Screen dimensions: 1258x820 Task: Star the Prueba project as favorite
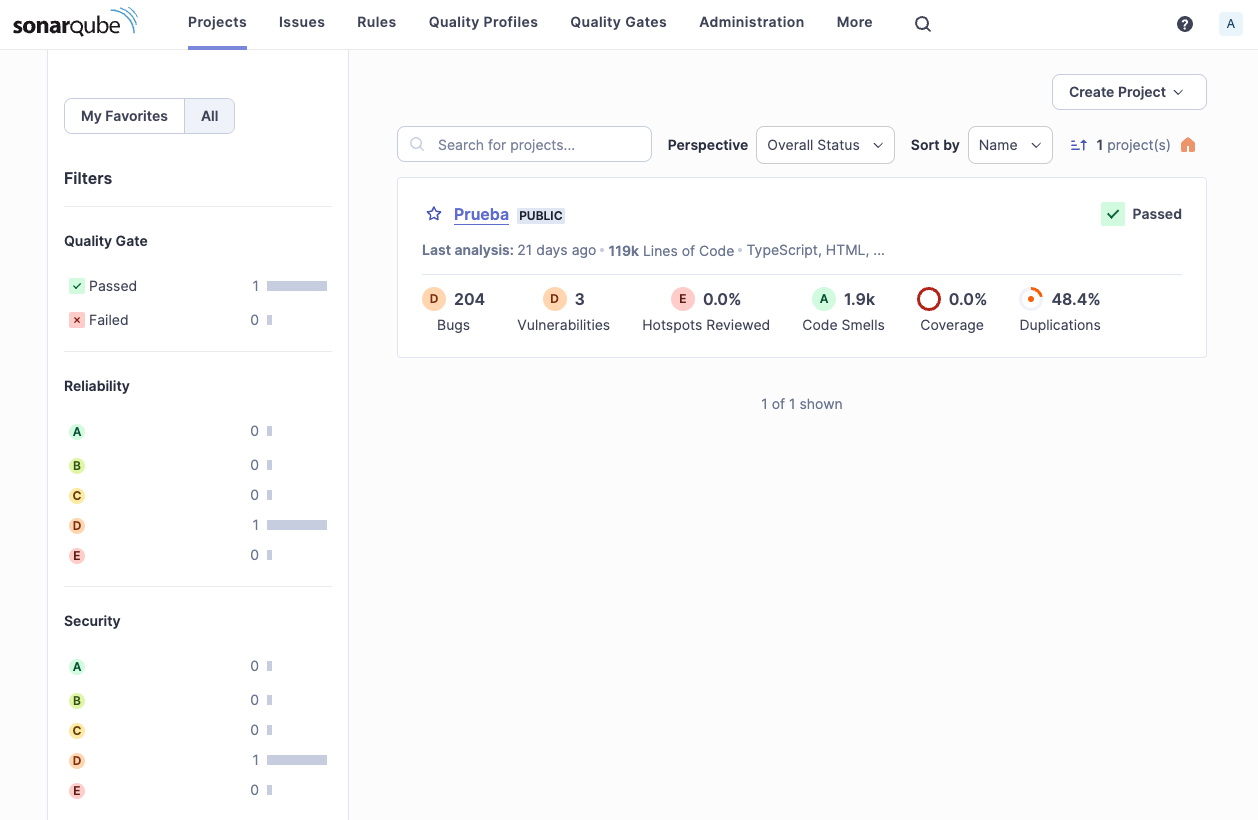(434, 214)
